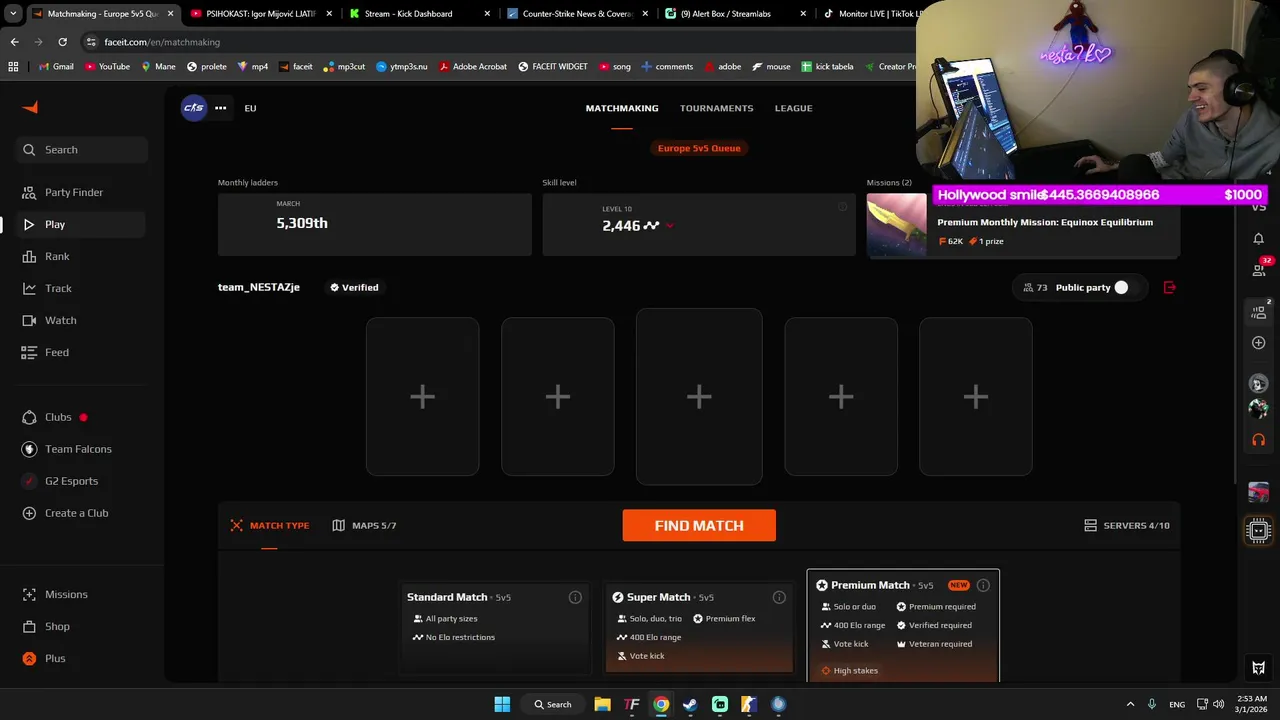This screenshot has width=1280, height=720.
Task: Open the Windows Start menu
Action: tap(502, 704)
